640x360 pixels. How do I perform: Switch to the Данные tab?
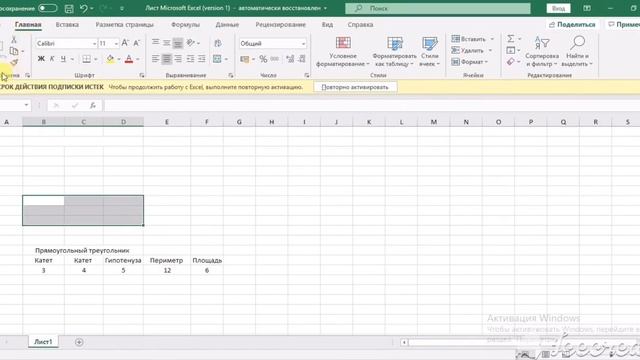pyautogui.click(x=227, y=24)
